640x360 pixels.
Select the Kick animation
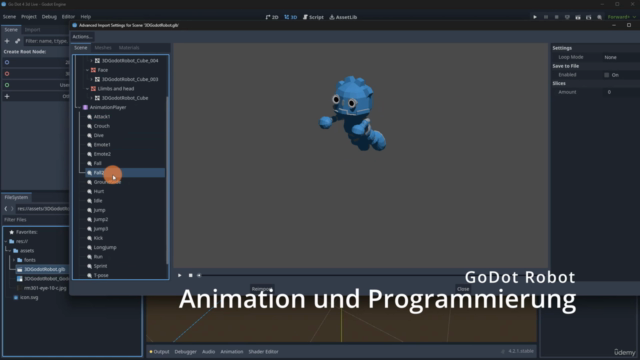(x=98, y=238)
